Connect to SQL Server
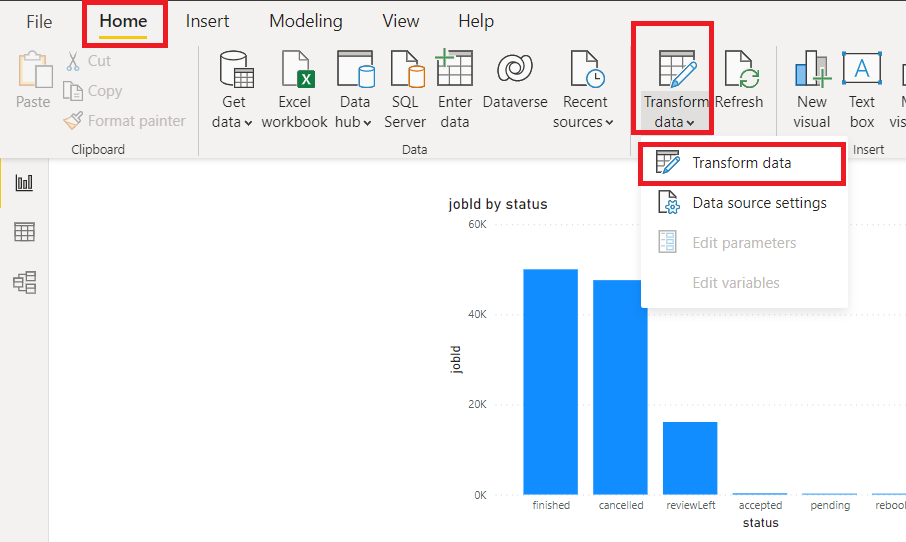906x542 pixels. pyautogui.click(x=405, y=90)
